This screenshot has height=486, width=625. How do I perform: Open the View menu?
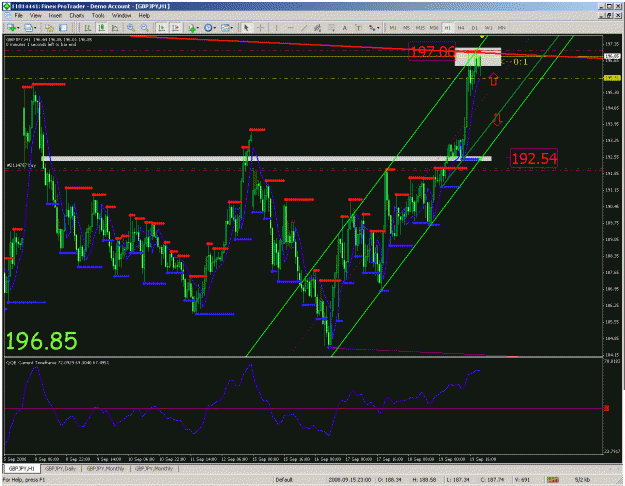pyautogui.click(x=35, y=16)
